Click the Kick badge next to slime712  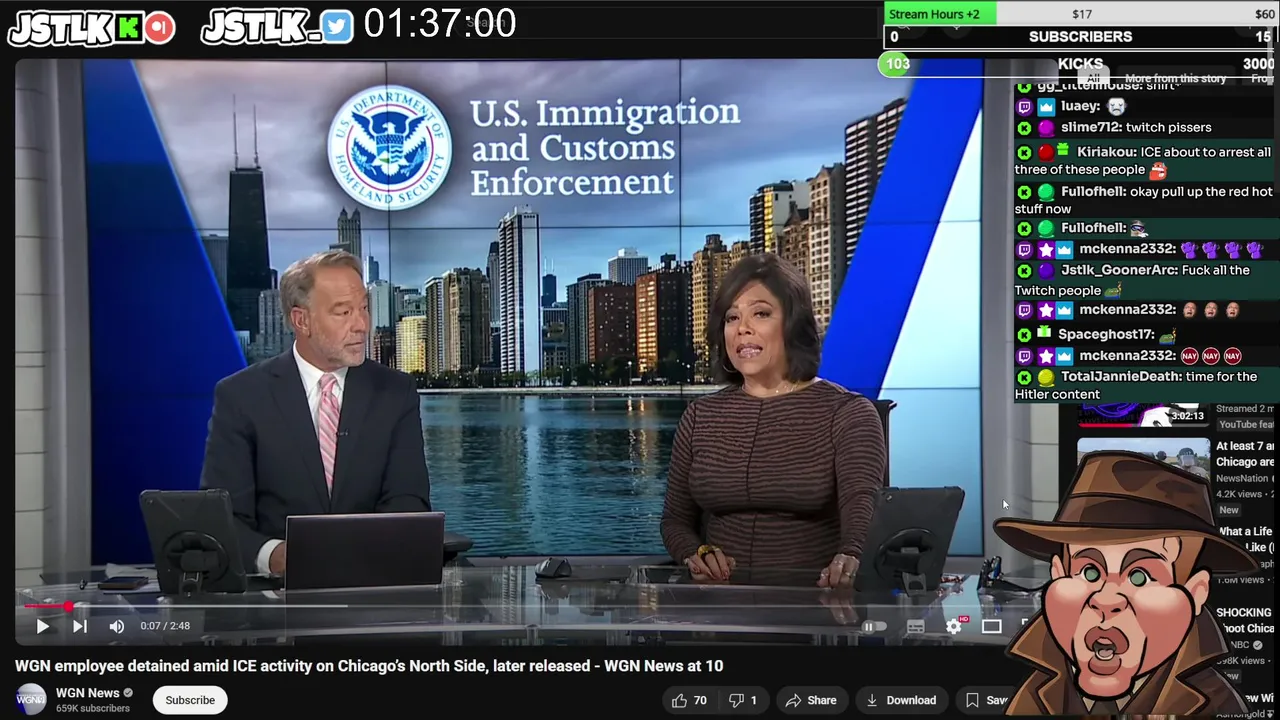click(x=1024, y=128)
